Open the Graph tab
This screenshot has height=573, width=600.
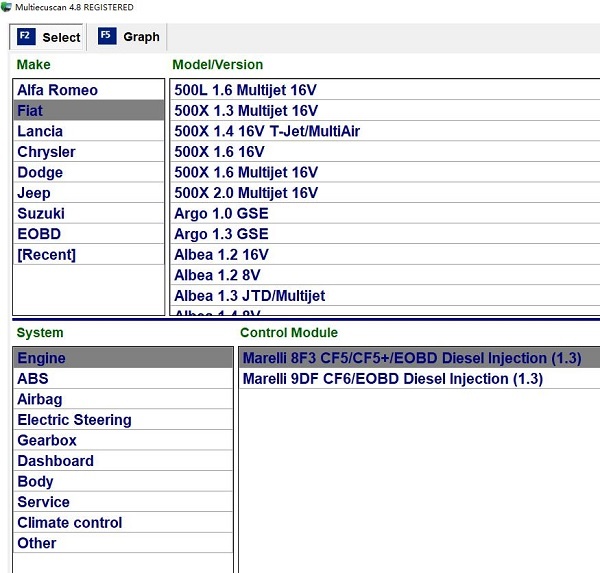pos(129,37)
